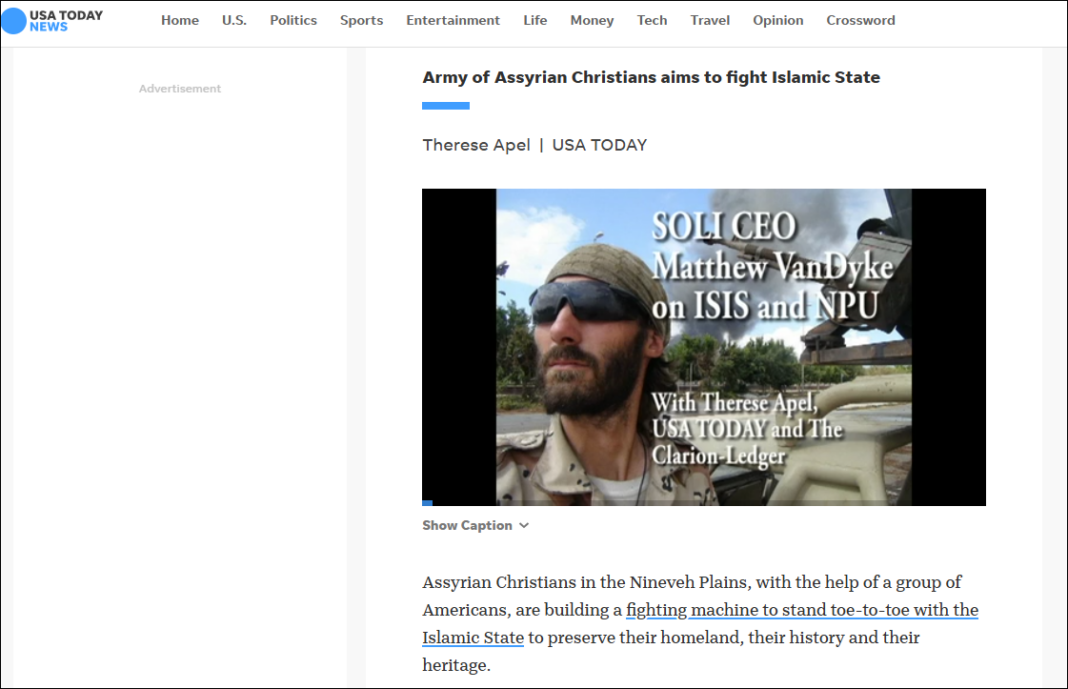Open the Life section
This screenshot has height=689, width=1068.
point(535,21)
